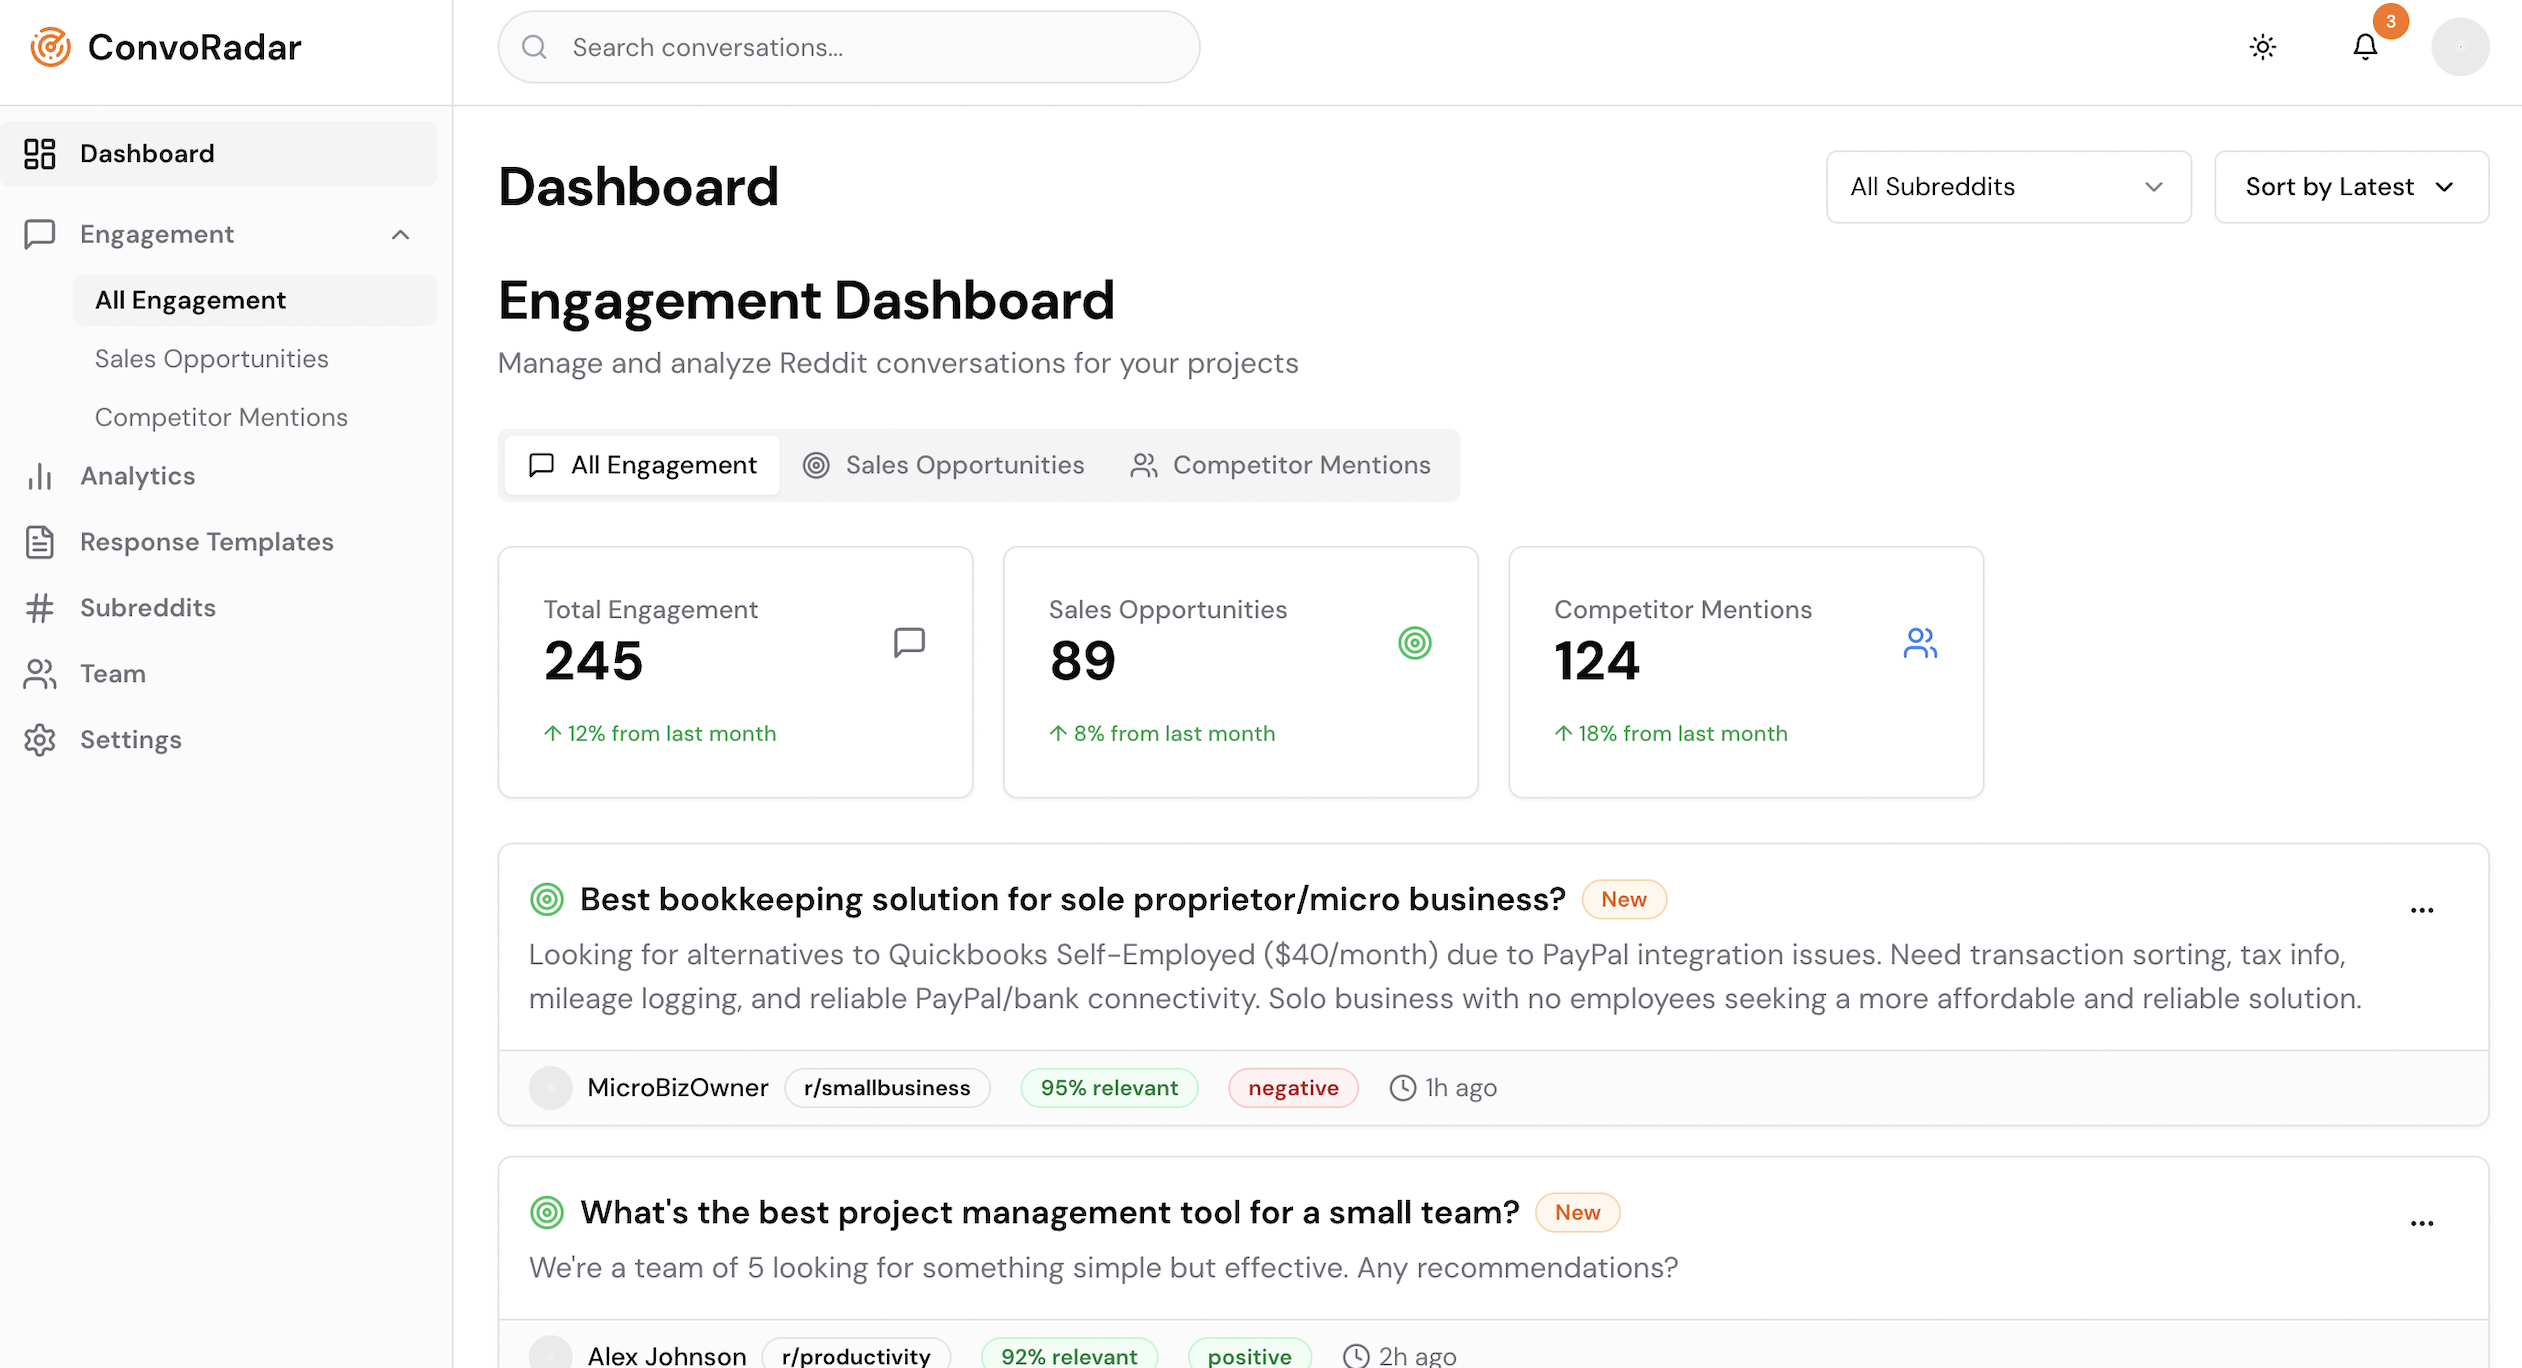Open Team page from sidebar
Viewport: 2522px width, 1368px height.
pyautogui.click(x=112, y=674)
